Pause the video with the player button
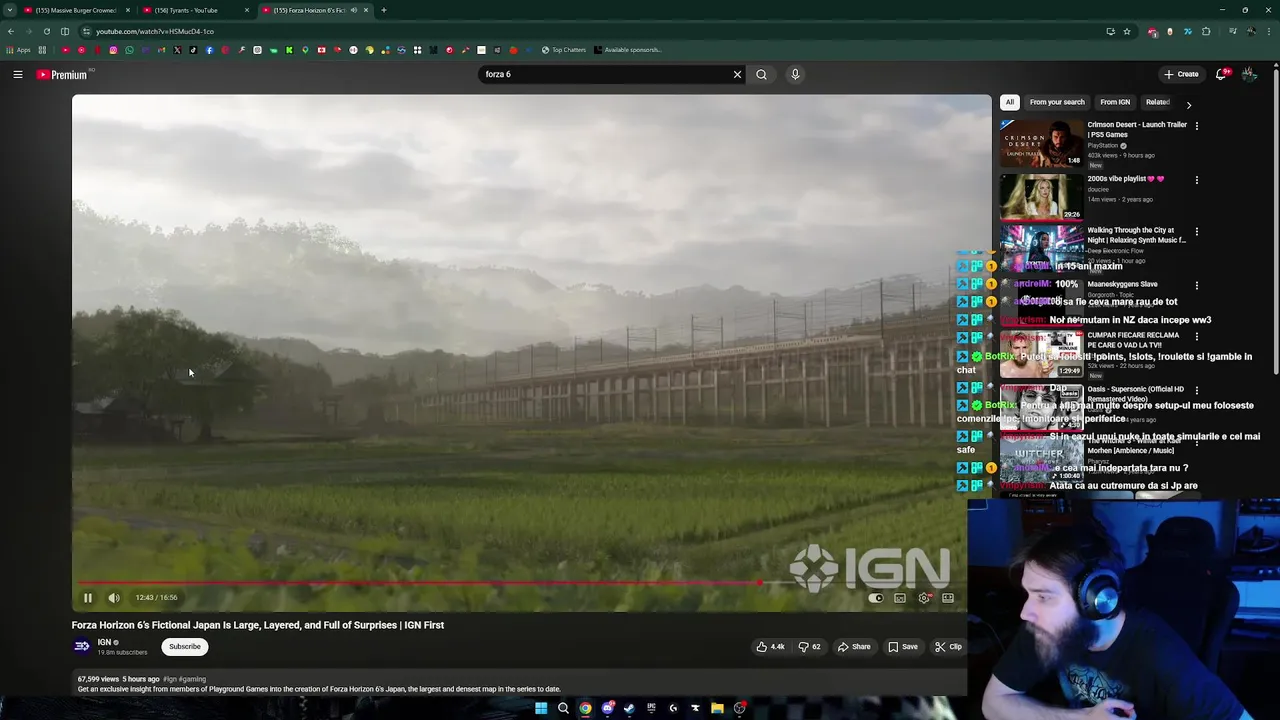Image resolution: width=1280 pixels, height=720 pixels. (87, 598)
